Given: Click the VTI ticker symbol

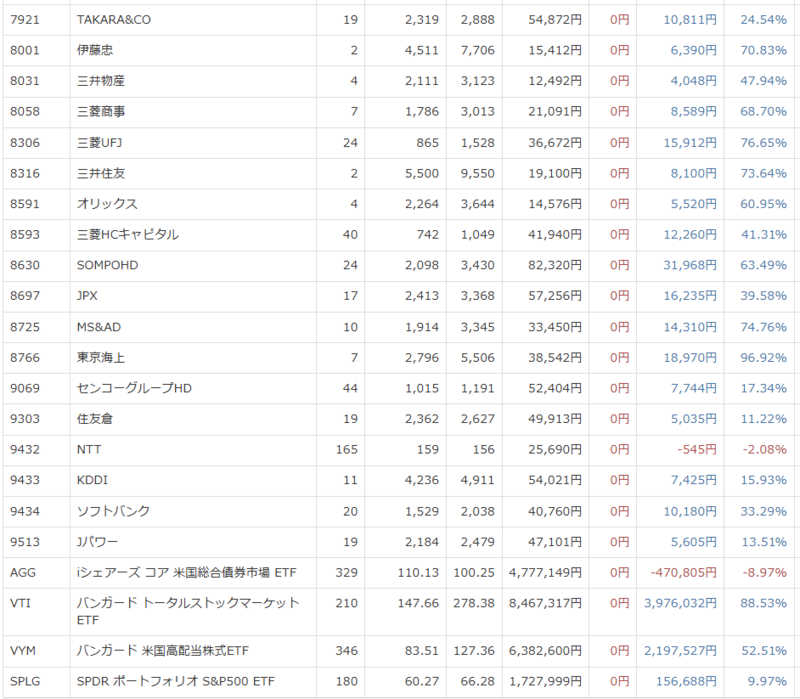Looking at the screenshot, I should [20, 603].
